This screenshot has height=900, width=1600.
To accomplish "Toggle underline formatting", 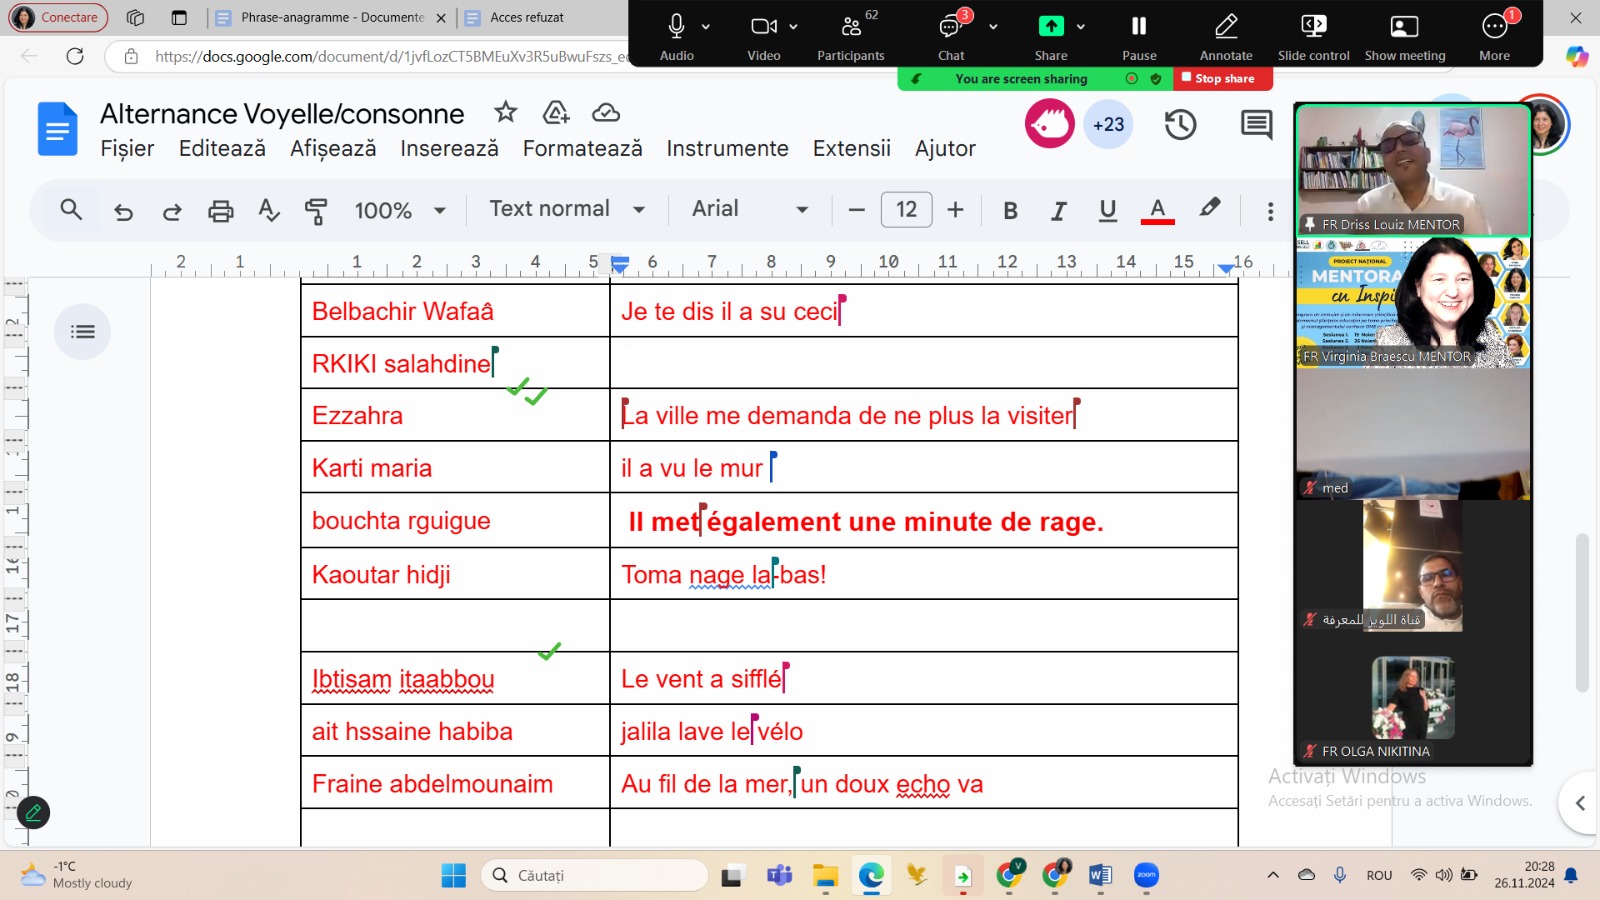I will point(1107,210).
